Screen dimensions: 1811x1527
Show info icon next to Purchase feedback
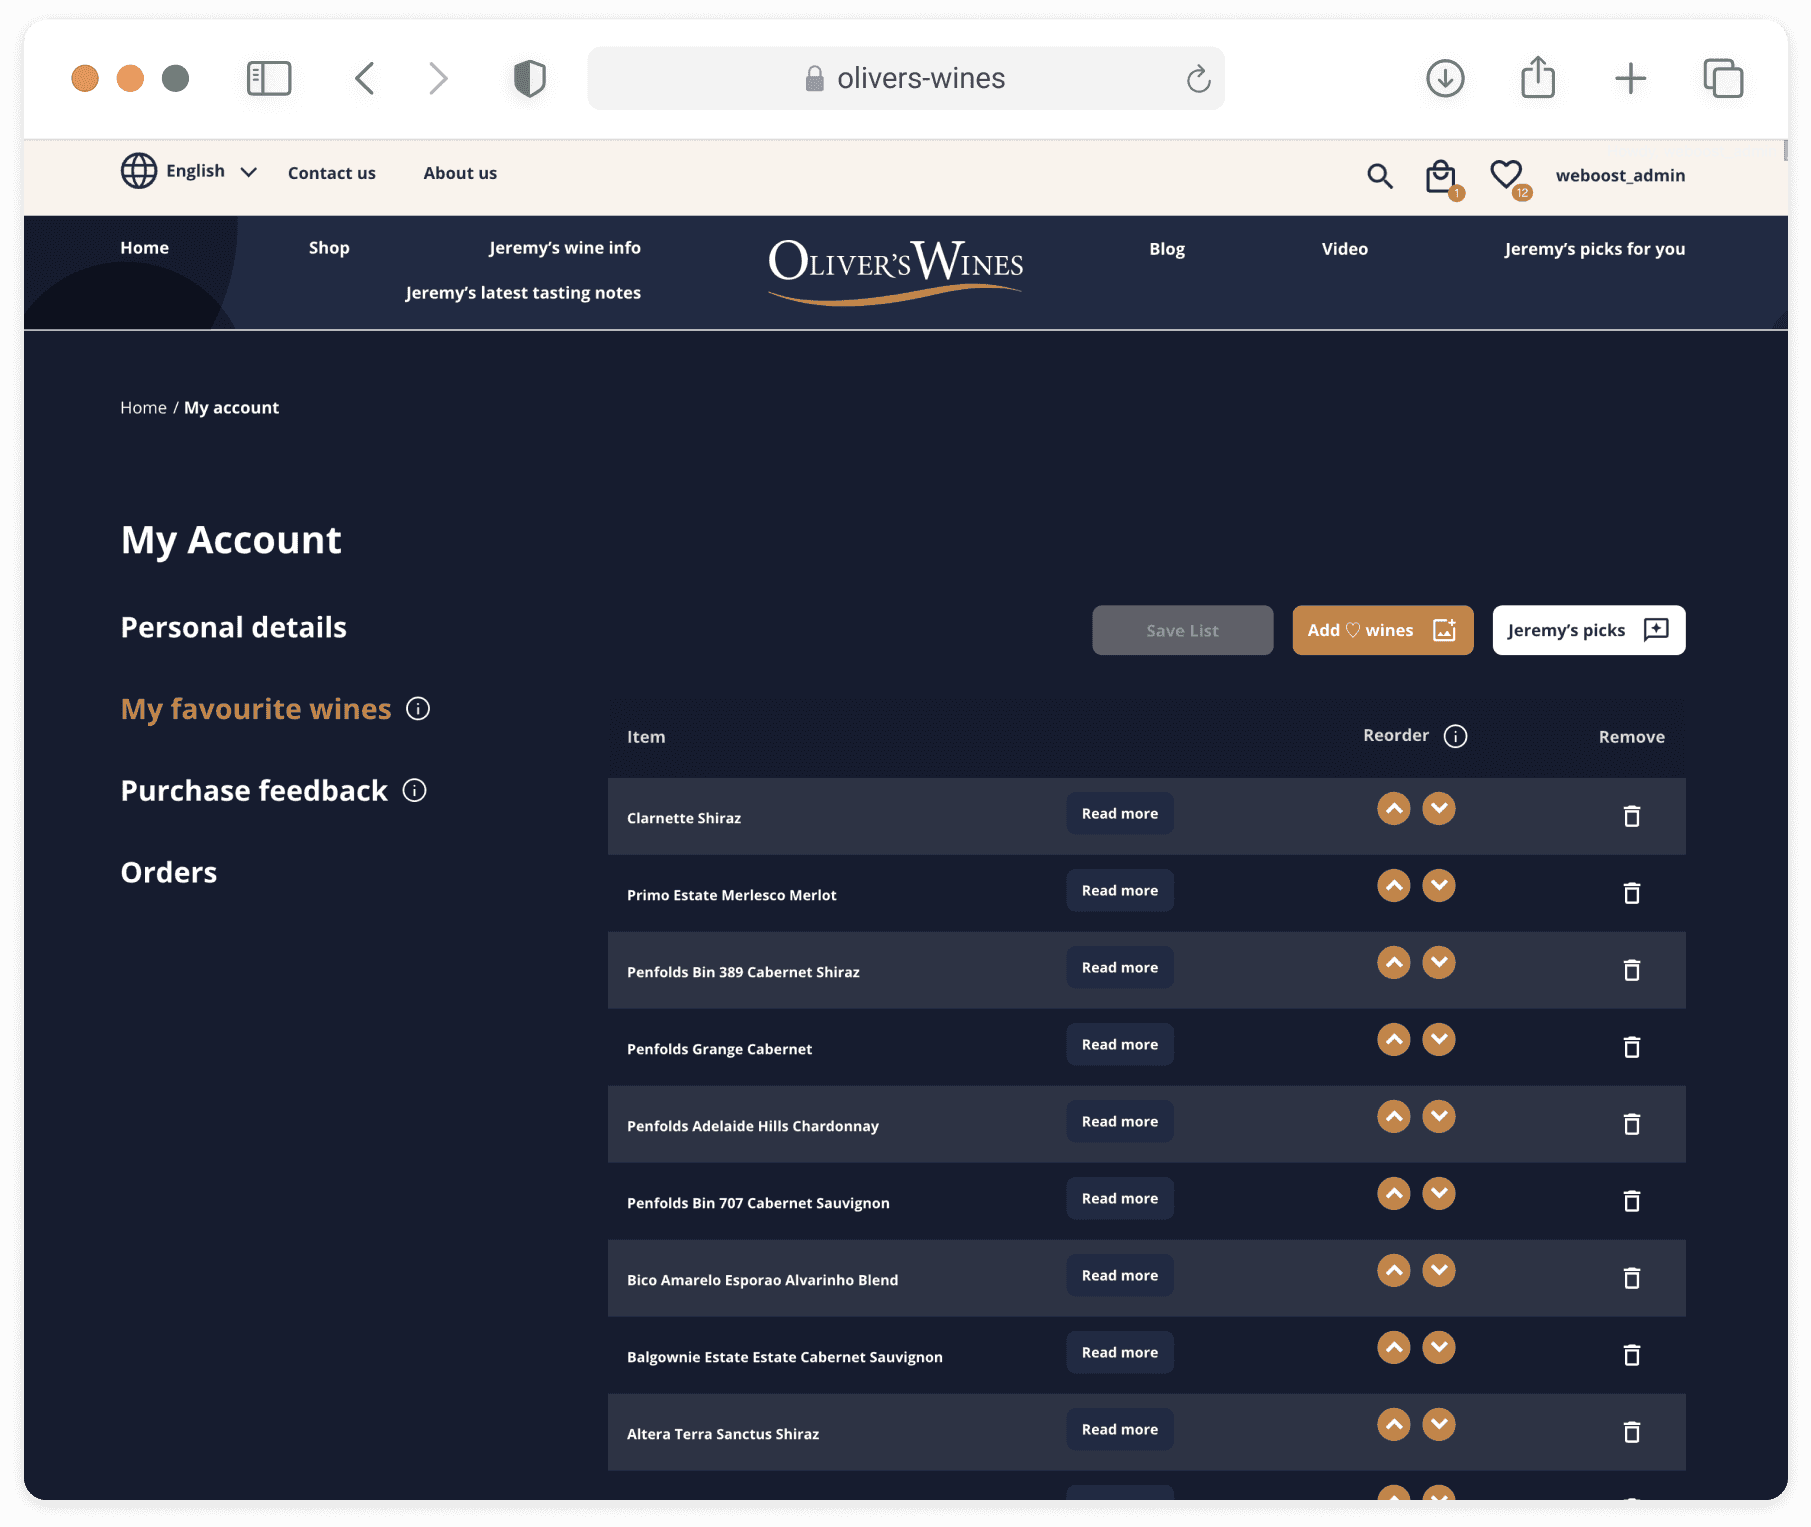(x=415, y=791)
